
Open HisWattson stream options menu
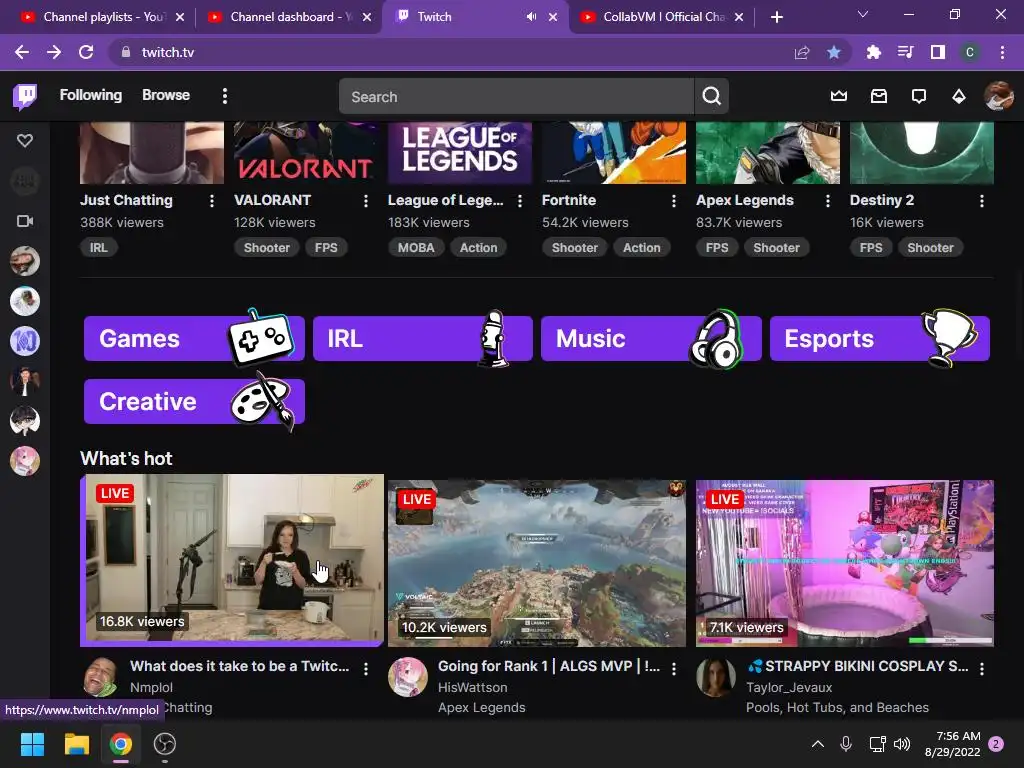click(674, 668)
